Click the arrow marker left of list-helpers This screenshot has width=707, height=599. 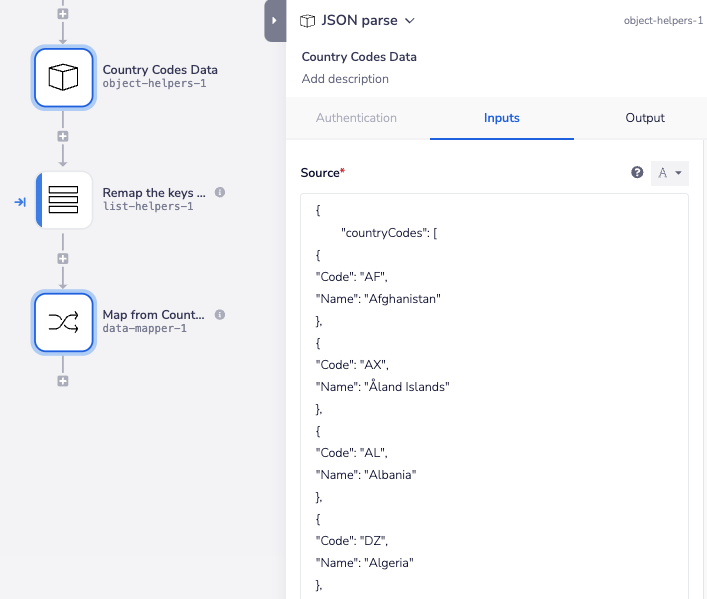tap(20, 202)
